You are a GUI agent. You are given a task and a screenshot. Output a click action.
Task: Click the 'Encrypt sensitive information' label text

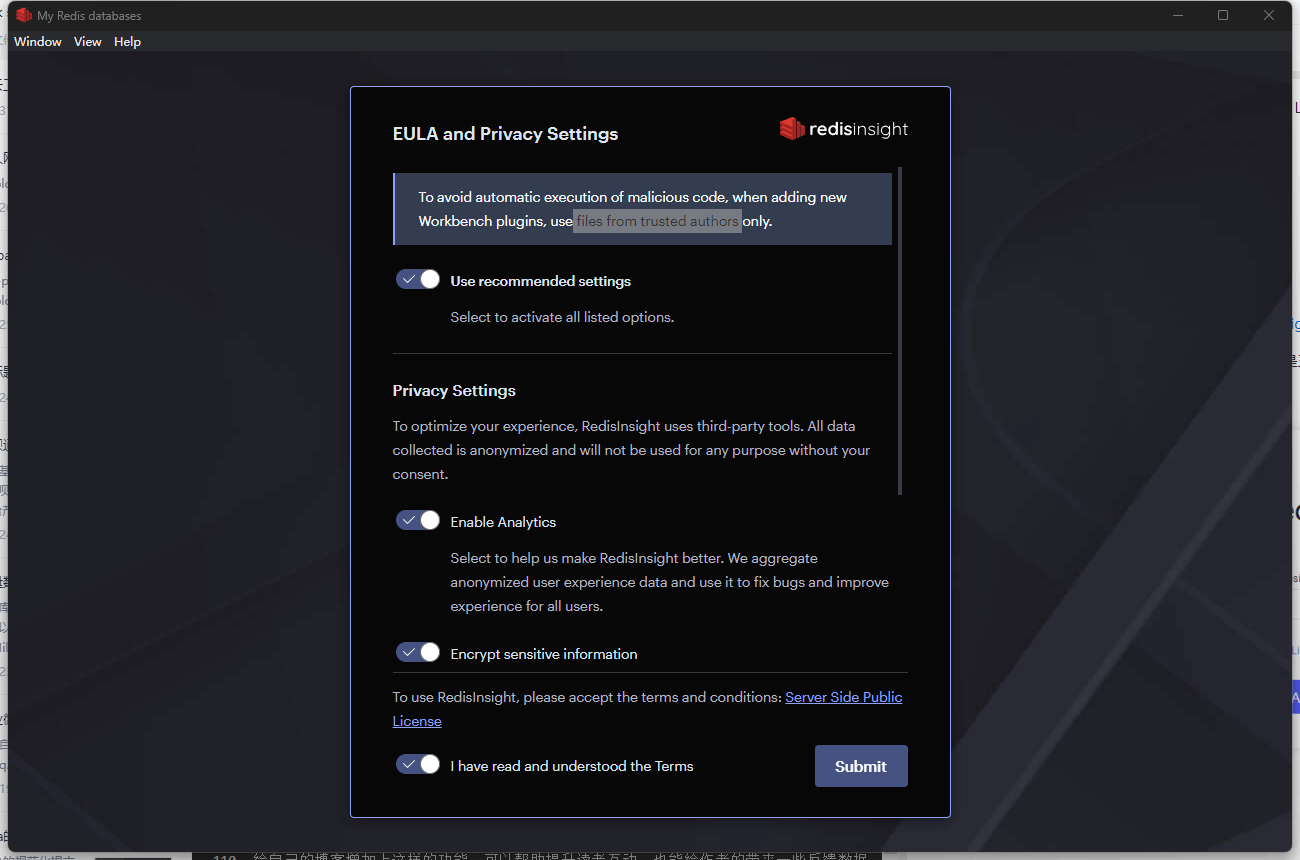pyautogui.click(x=544, y=654)
